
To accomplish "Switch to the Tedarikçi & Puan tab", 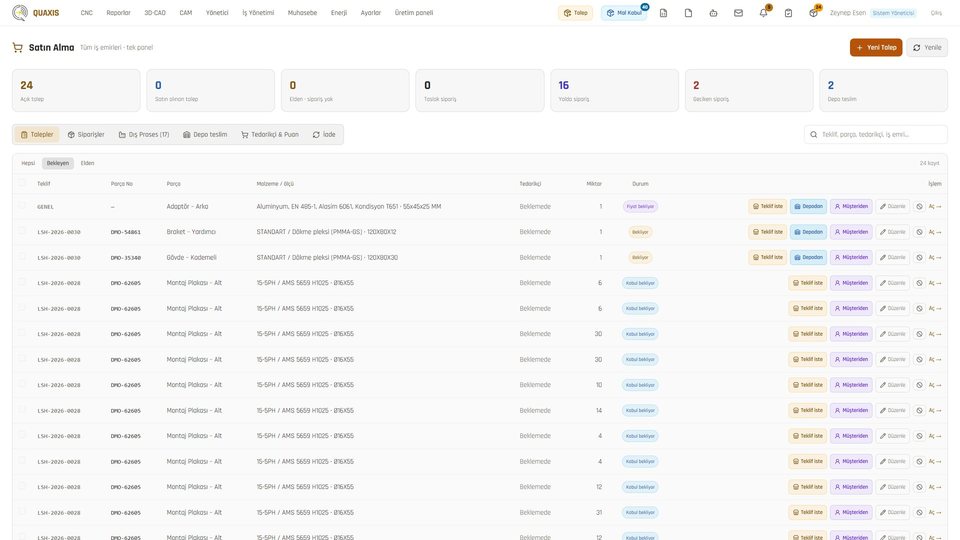I will click(x=270, y=135).
